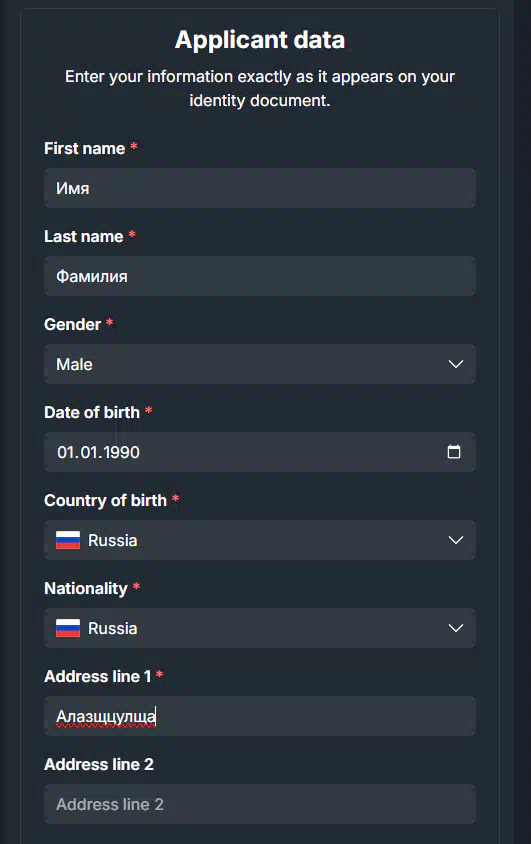
Task: Select the year 1990 in Date of birth
Action: [122, 452]
